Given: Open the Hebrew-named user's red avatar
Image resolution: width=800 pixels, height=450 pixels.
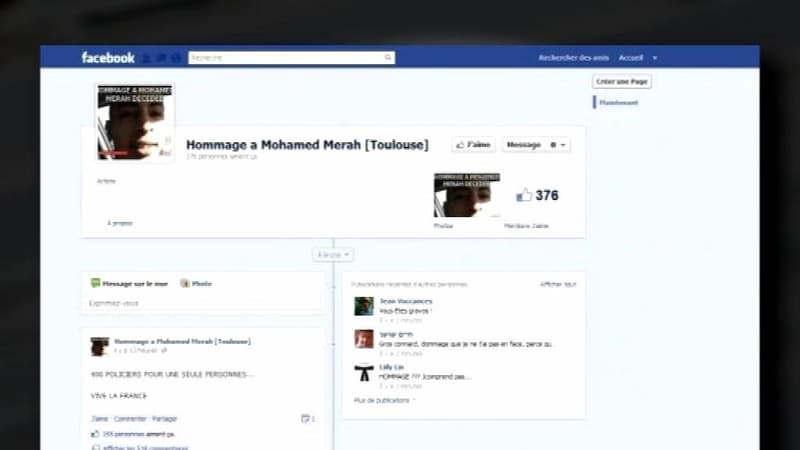Looking at the screenshot, I should tap(364, 339).
